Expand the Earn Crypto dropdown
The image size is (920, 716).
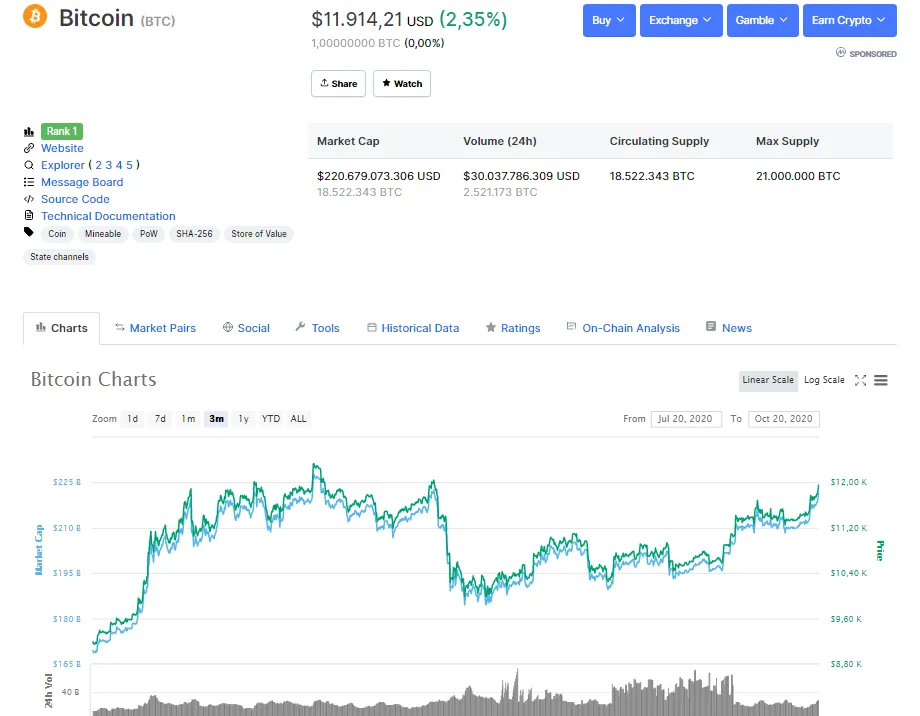(x=850, y=21)
